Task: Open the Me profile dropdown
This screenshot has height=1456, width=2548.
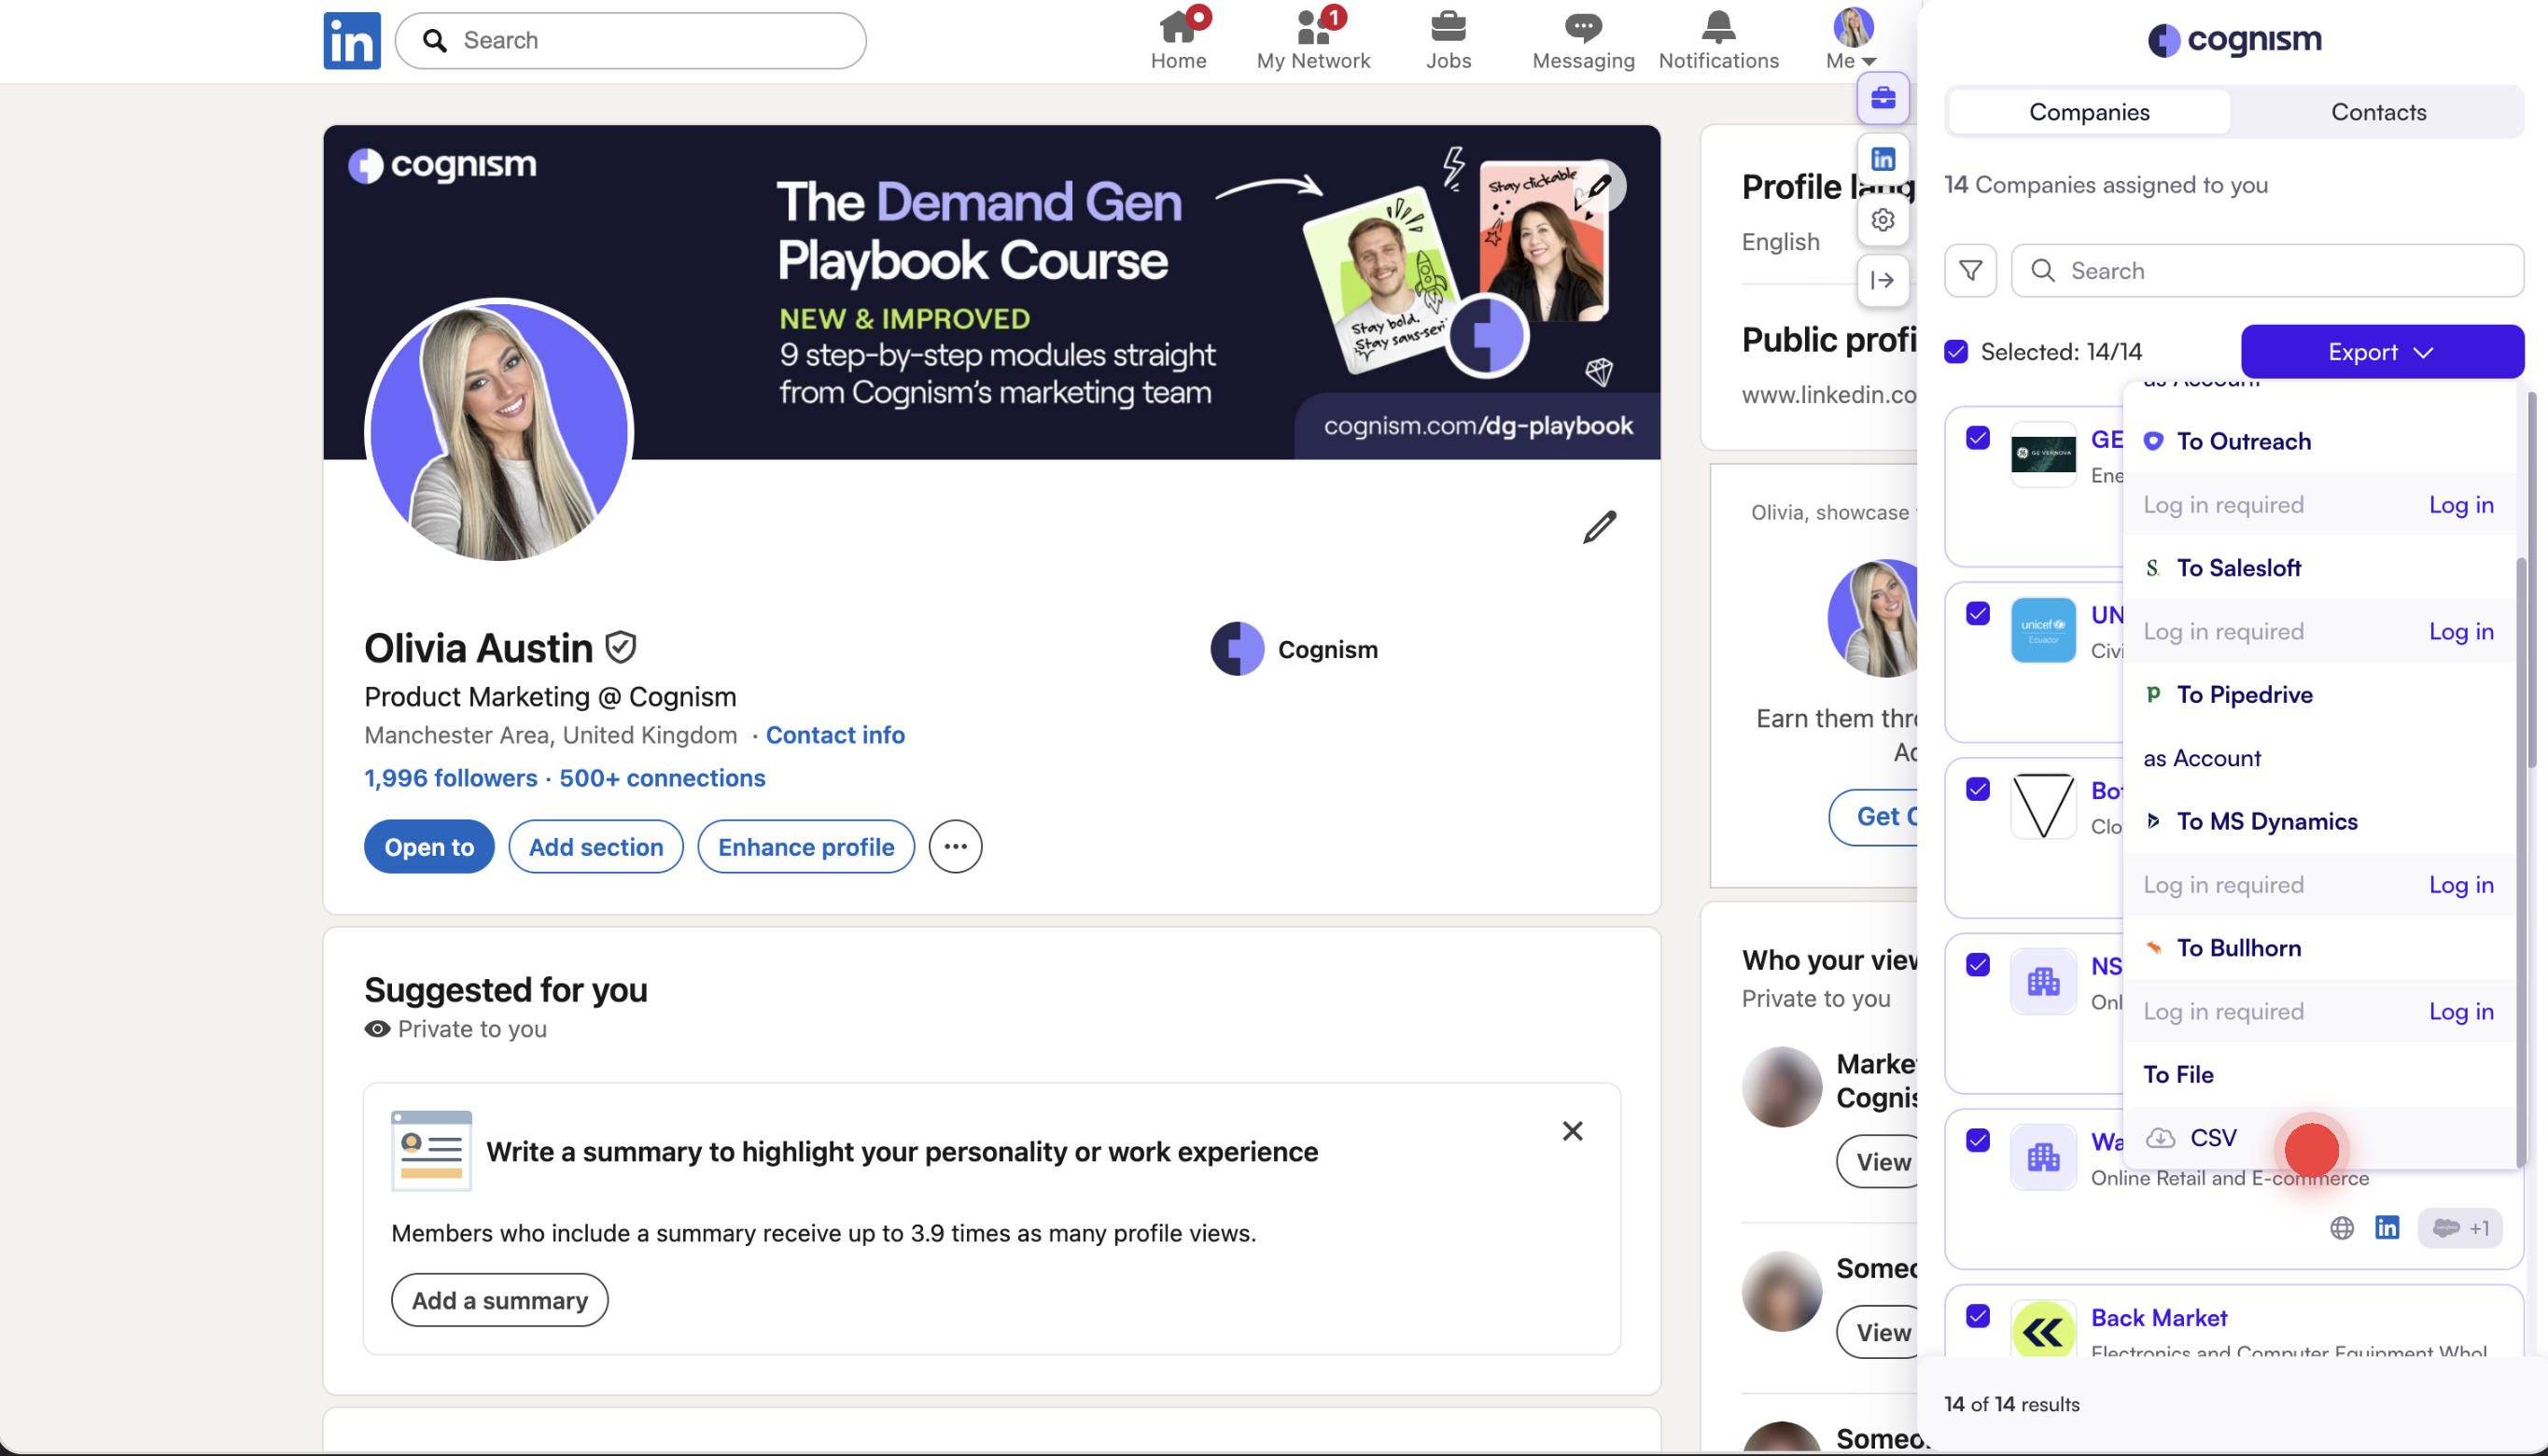Action: [x=1852, y=40]
